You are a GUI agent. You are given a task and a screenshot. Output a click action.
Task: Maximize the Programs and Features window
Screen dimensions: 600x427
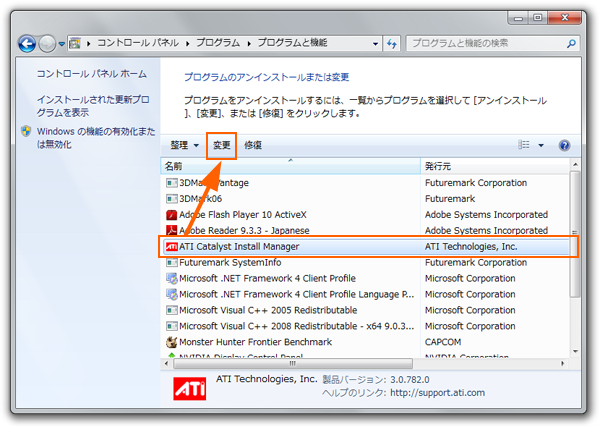coord(538,18)
